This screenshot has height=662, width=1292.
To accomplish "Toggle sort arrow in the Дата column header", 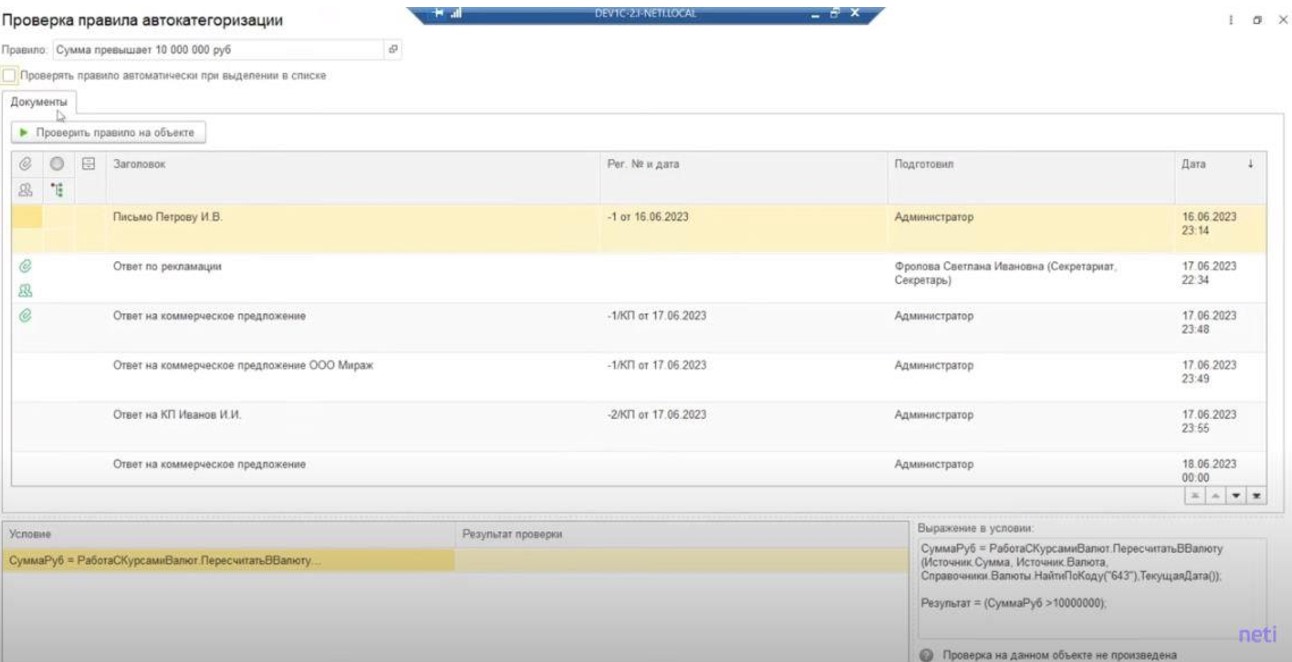I will click(1250, 164).
